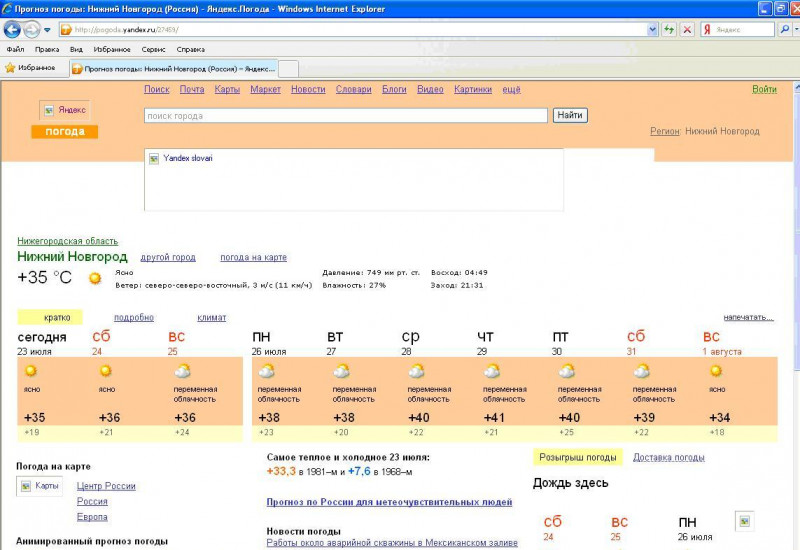Open the Центр России map link

click(x=106, y=486)
